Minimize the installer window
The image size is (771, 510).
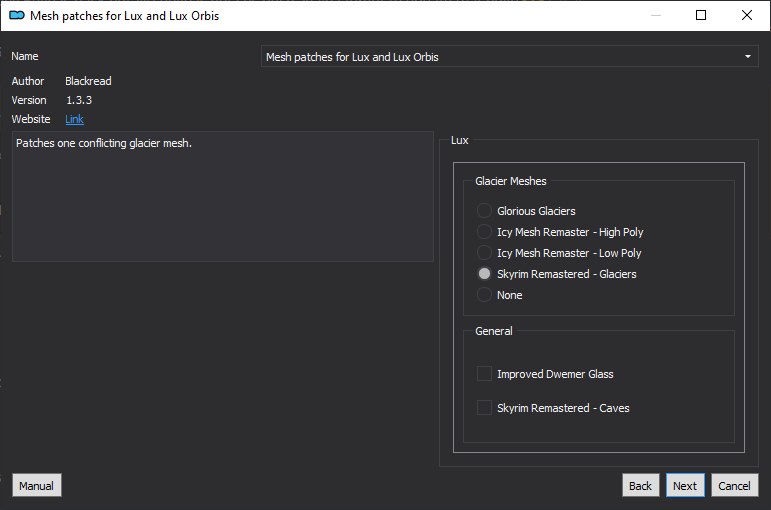(x=656, y=15)
